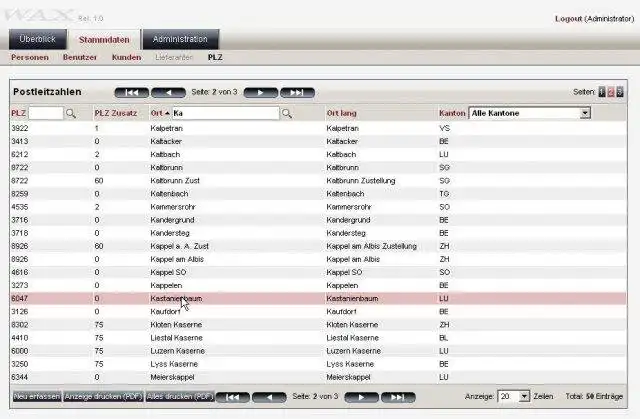Sort by Ort lang column header

341,113
